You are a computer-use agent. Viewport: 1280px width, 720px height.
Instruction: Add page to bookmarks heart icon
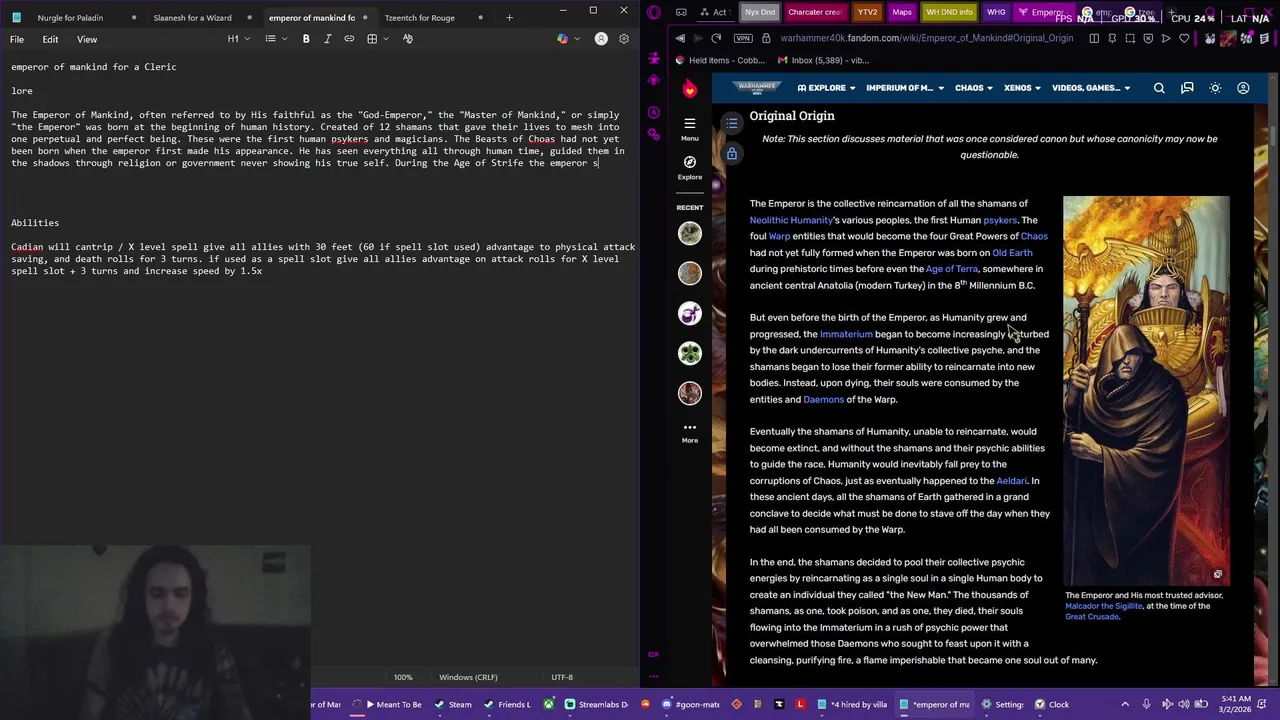(1185, 38)
